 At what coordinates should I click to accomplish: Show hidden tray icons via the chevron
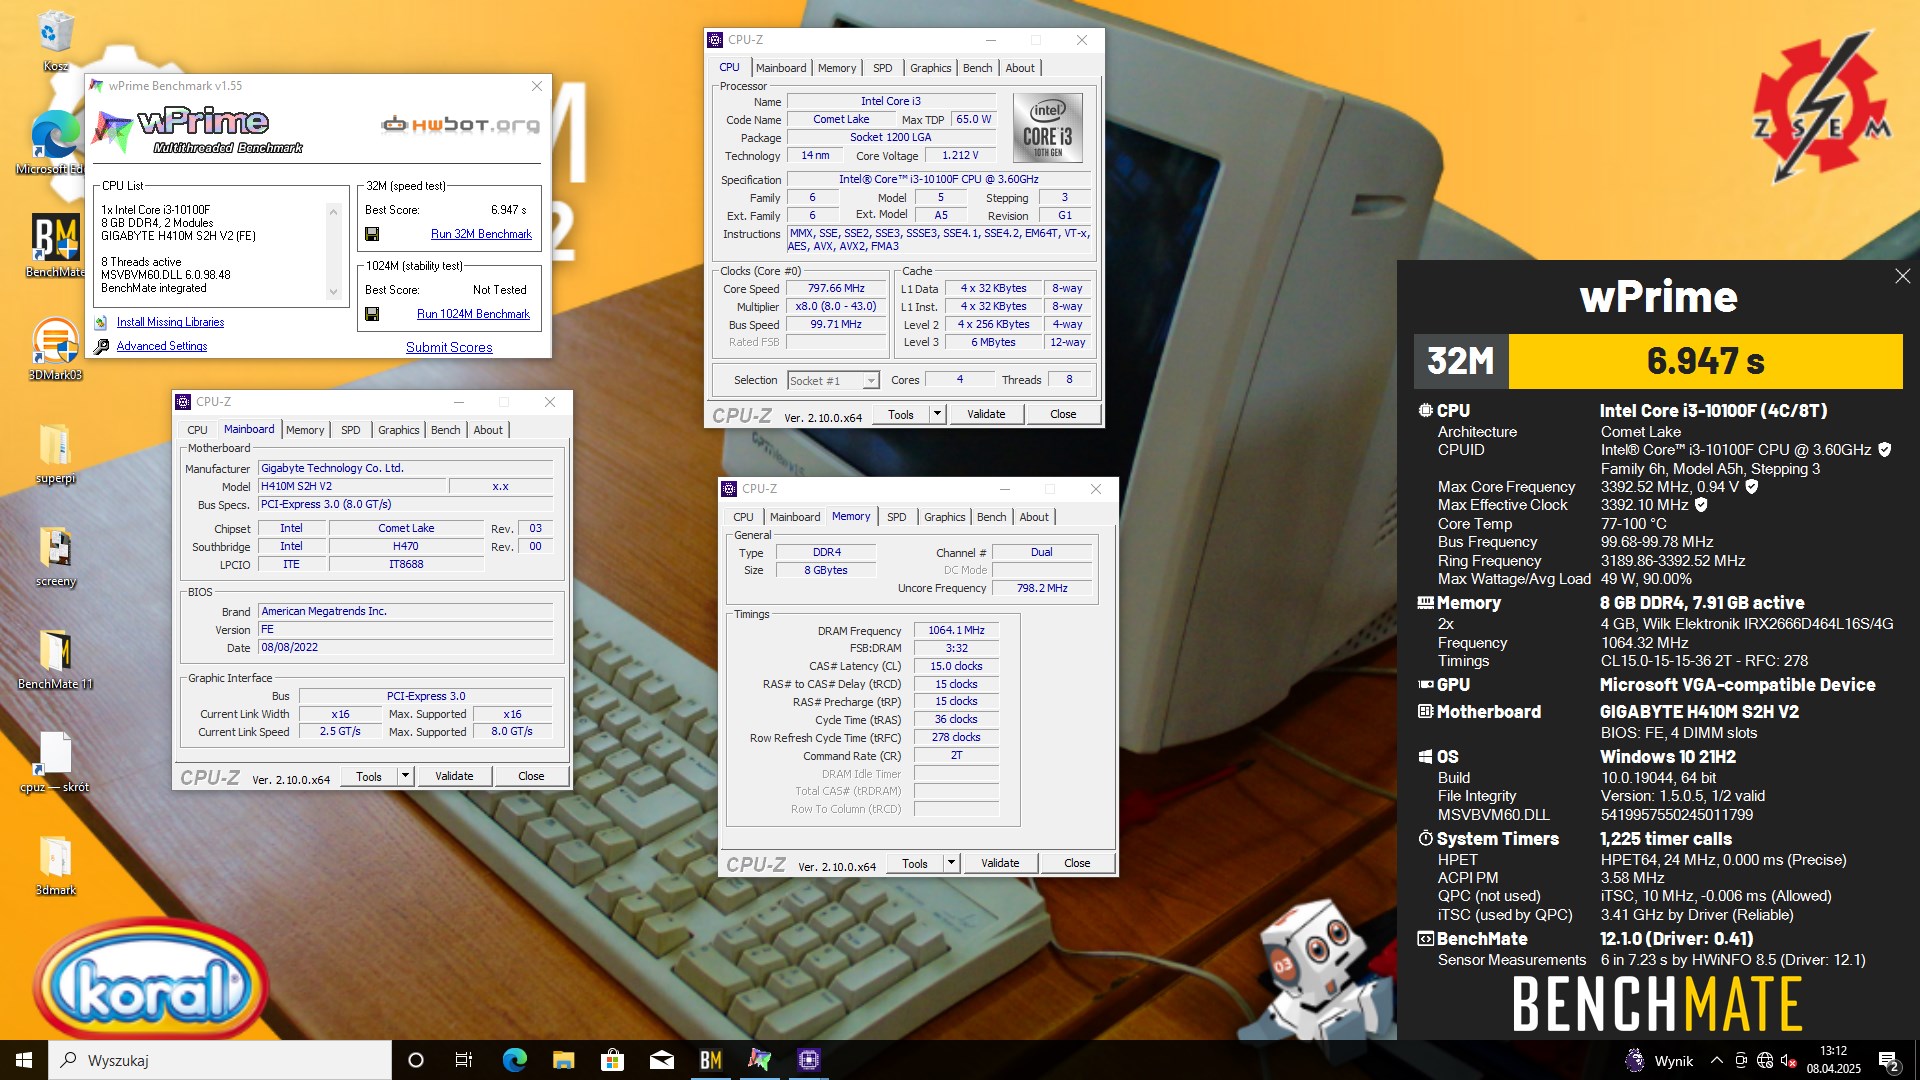click(1716, 1061)
